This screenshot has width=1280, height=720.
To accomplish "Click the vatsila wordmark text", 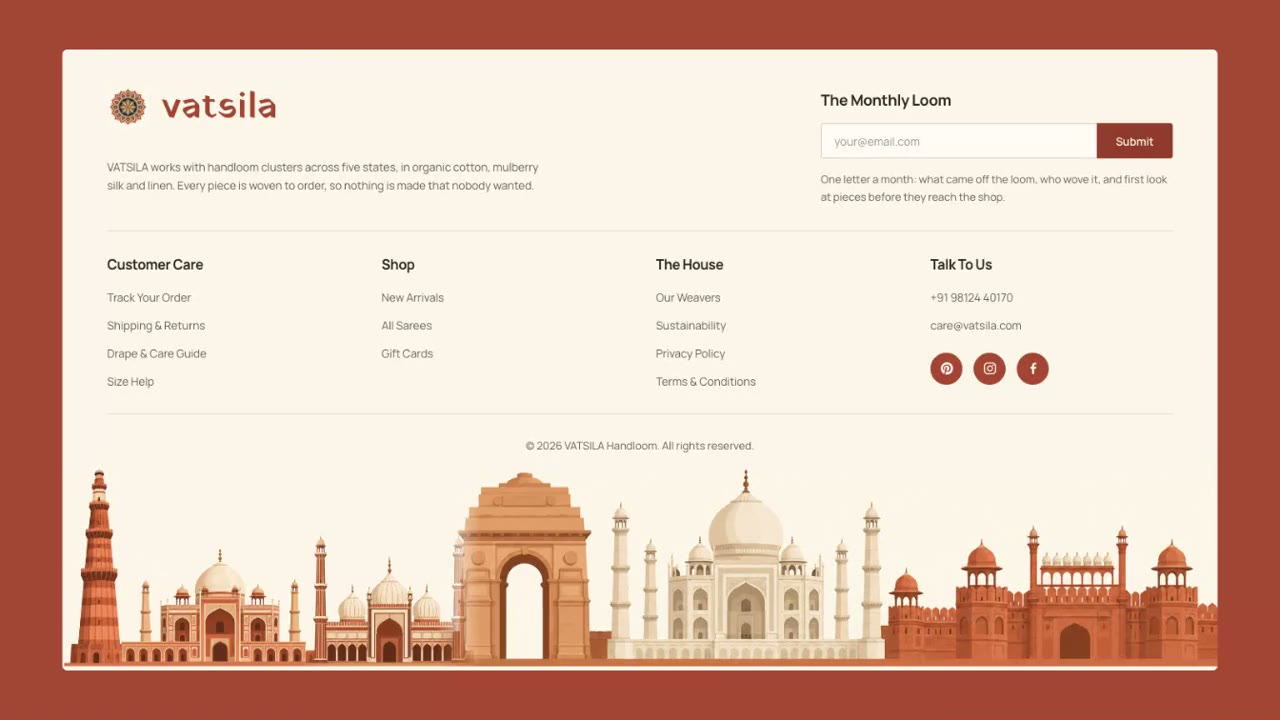I will [219, 106].
